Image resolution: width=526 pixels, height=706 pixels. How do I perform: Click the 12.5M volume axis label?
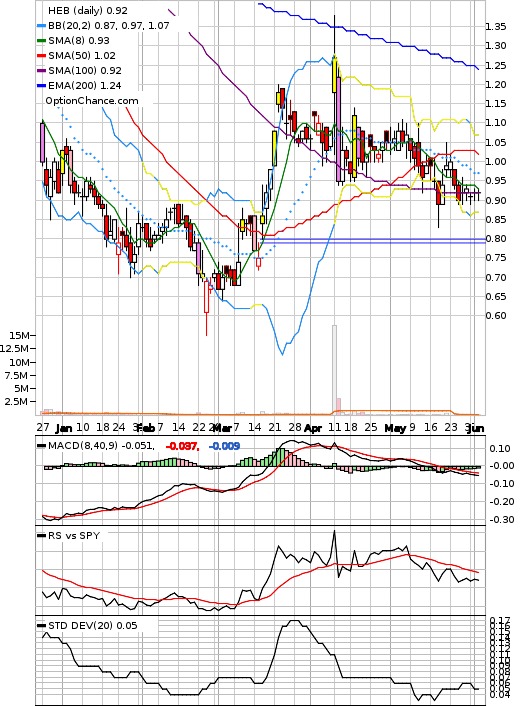pyautogui.click(x=15, y=348)
